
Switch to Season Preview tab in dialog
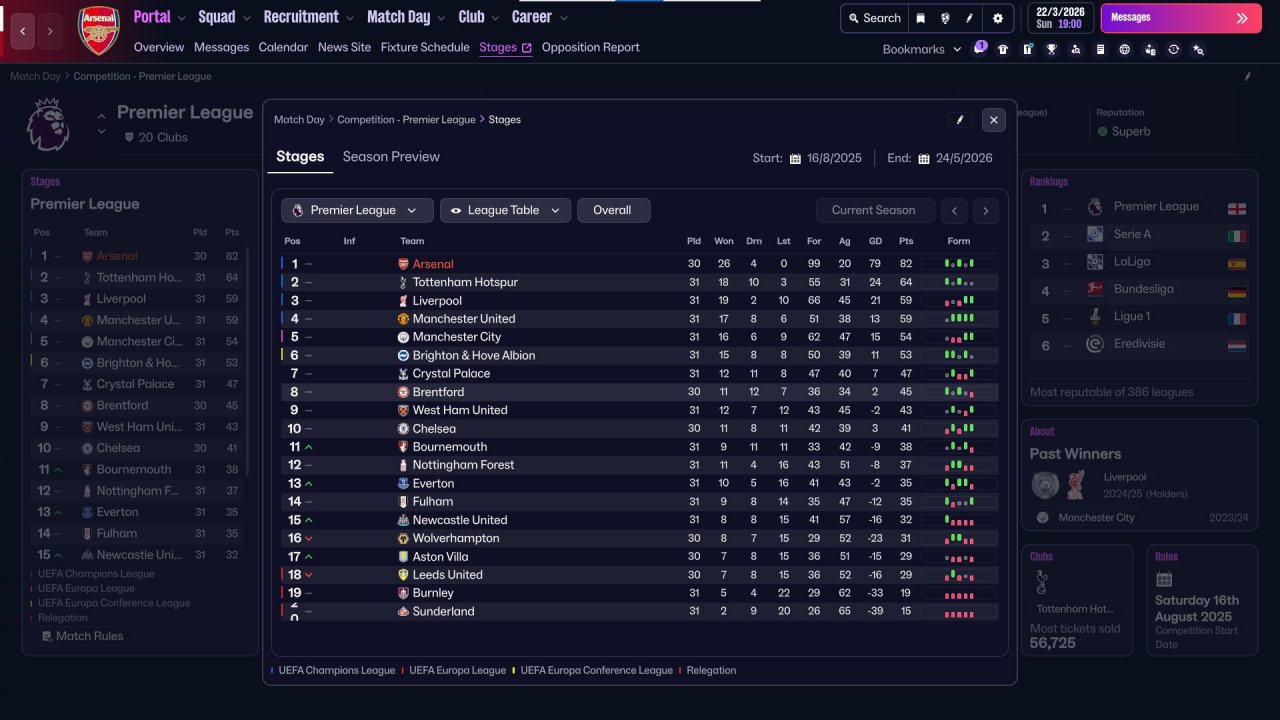(x=391, y=157)
